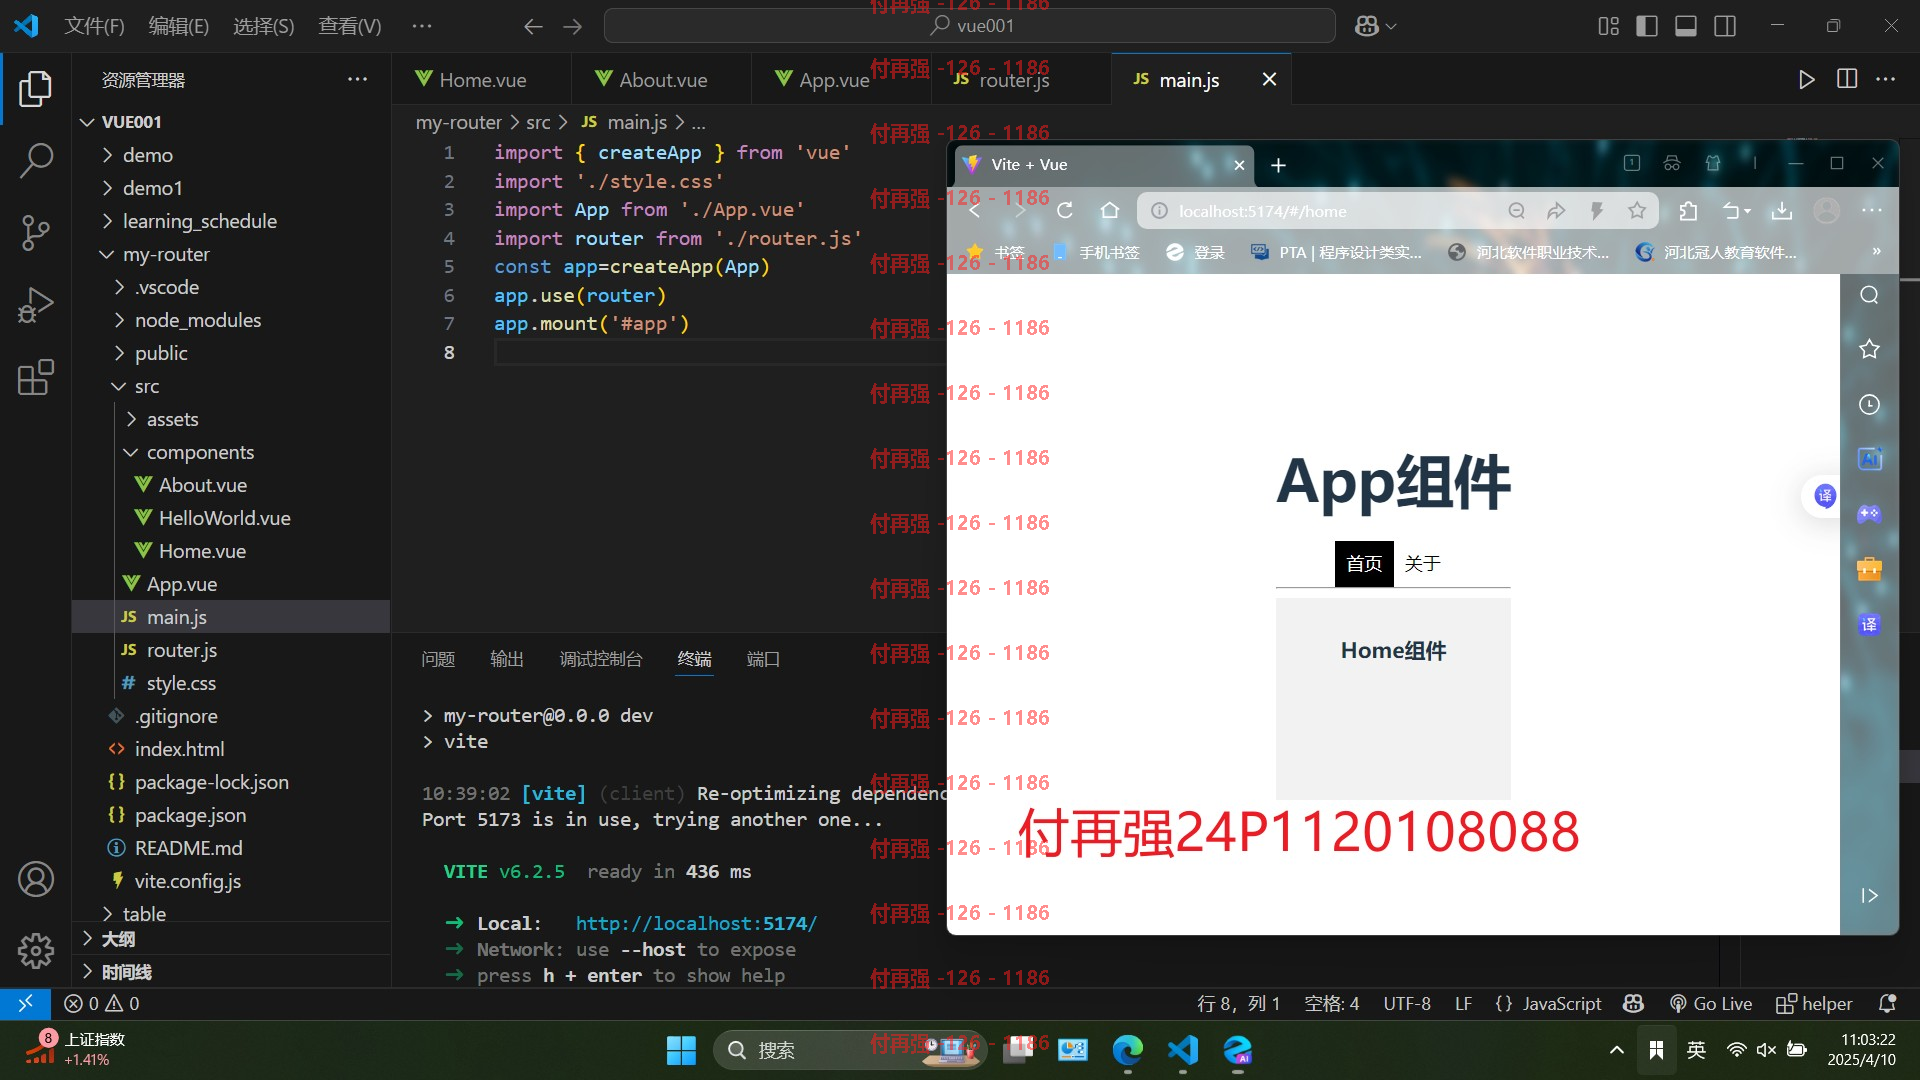Open browser extensions puzzle icon
Screen dimensions: 1920x1080
point(1689,211)
